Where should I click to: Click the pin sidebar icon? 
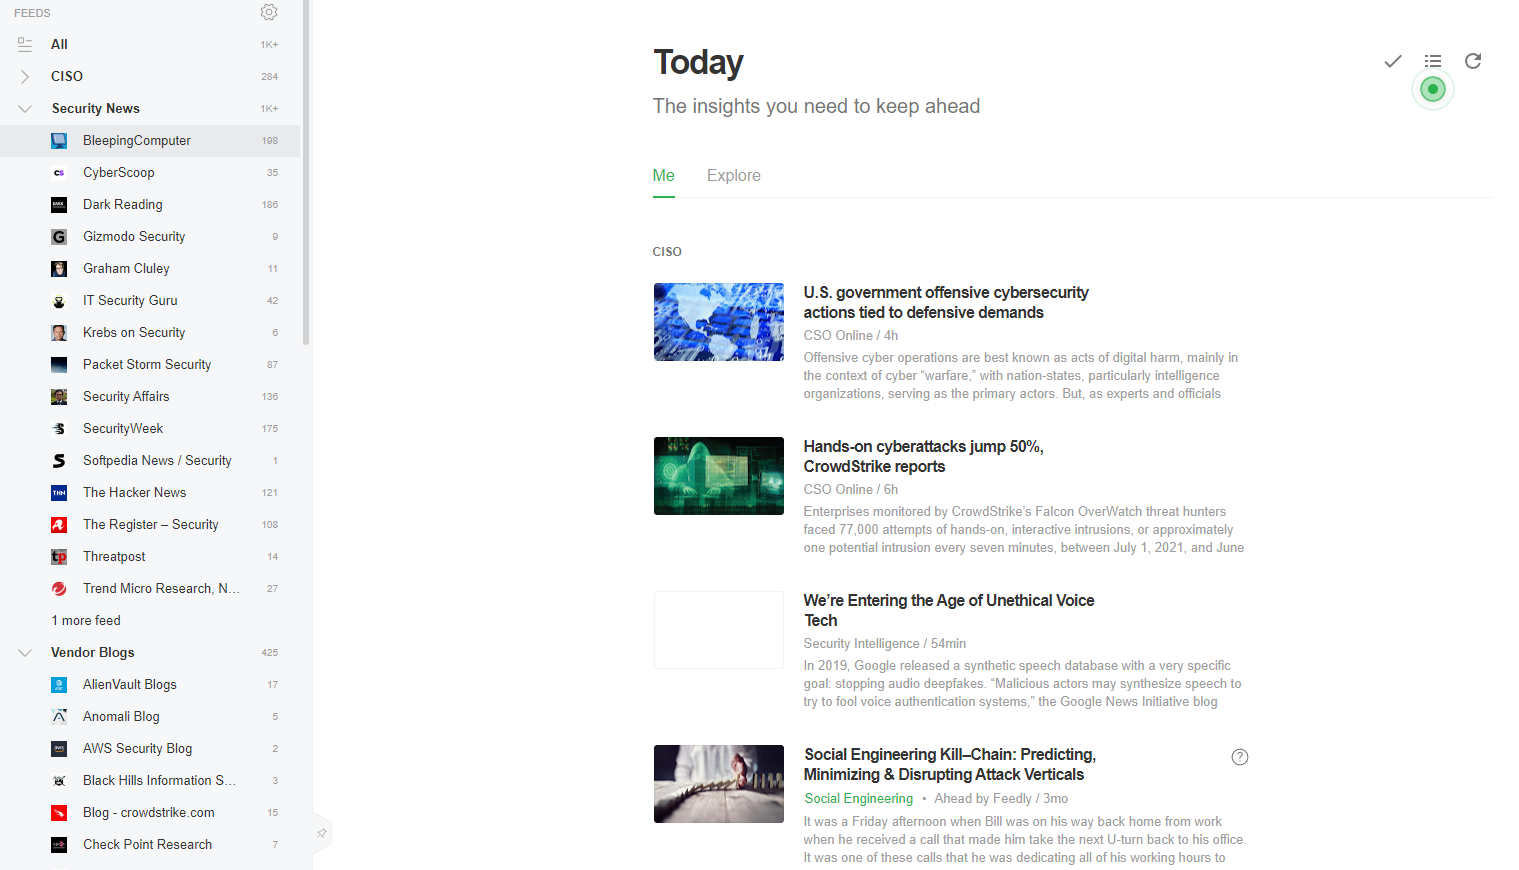coord(322,833)
